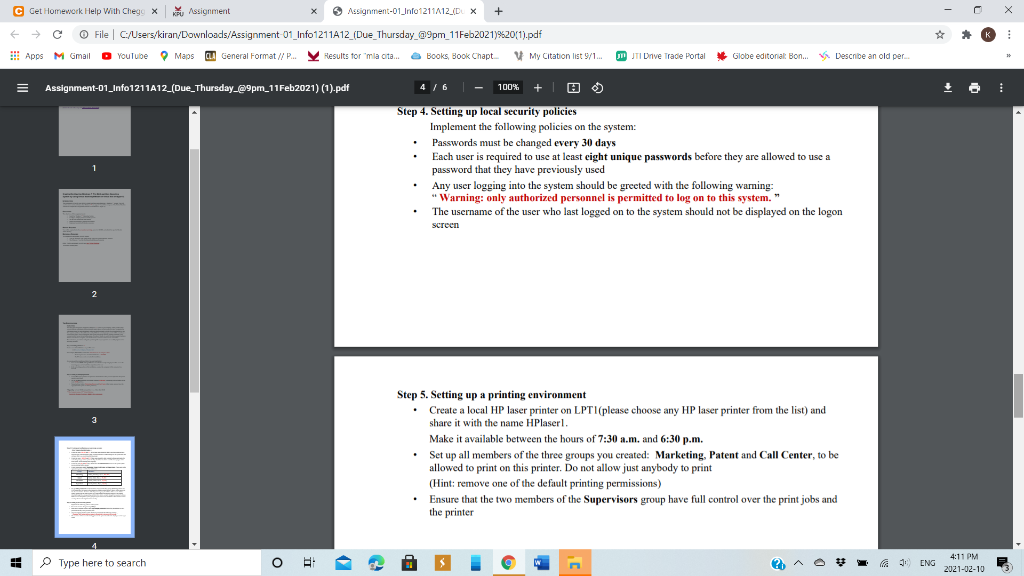Viewport: 1024px width, 576px height.
Task: Open Microsoft Store on the taskbar
Action: pos(409,563)
